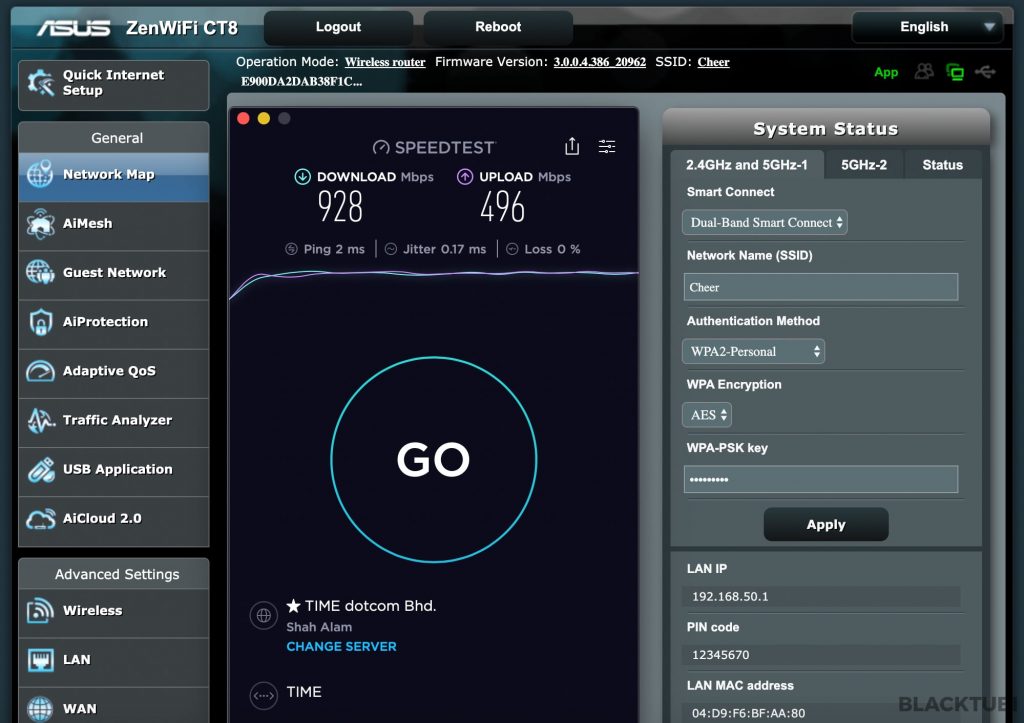Click the USB Application icon
This screenshot has height=723, width=1024.
click(x=40, y=469)
